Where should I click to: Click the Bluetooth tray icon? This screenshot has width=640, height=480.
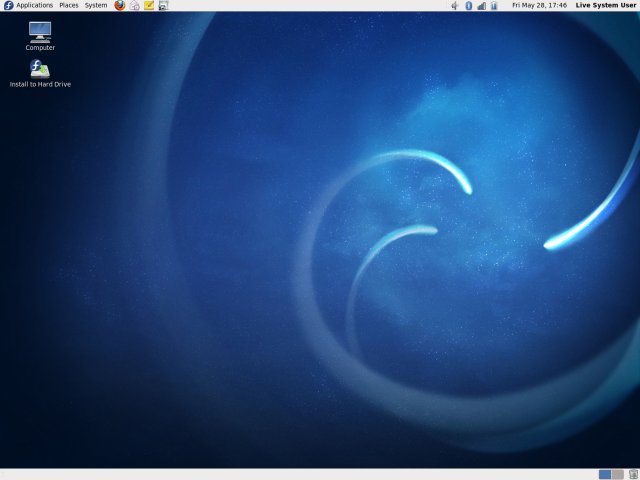click(x=469, y=5)
